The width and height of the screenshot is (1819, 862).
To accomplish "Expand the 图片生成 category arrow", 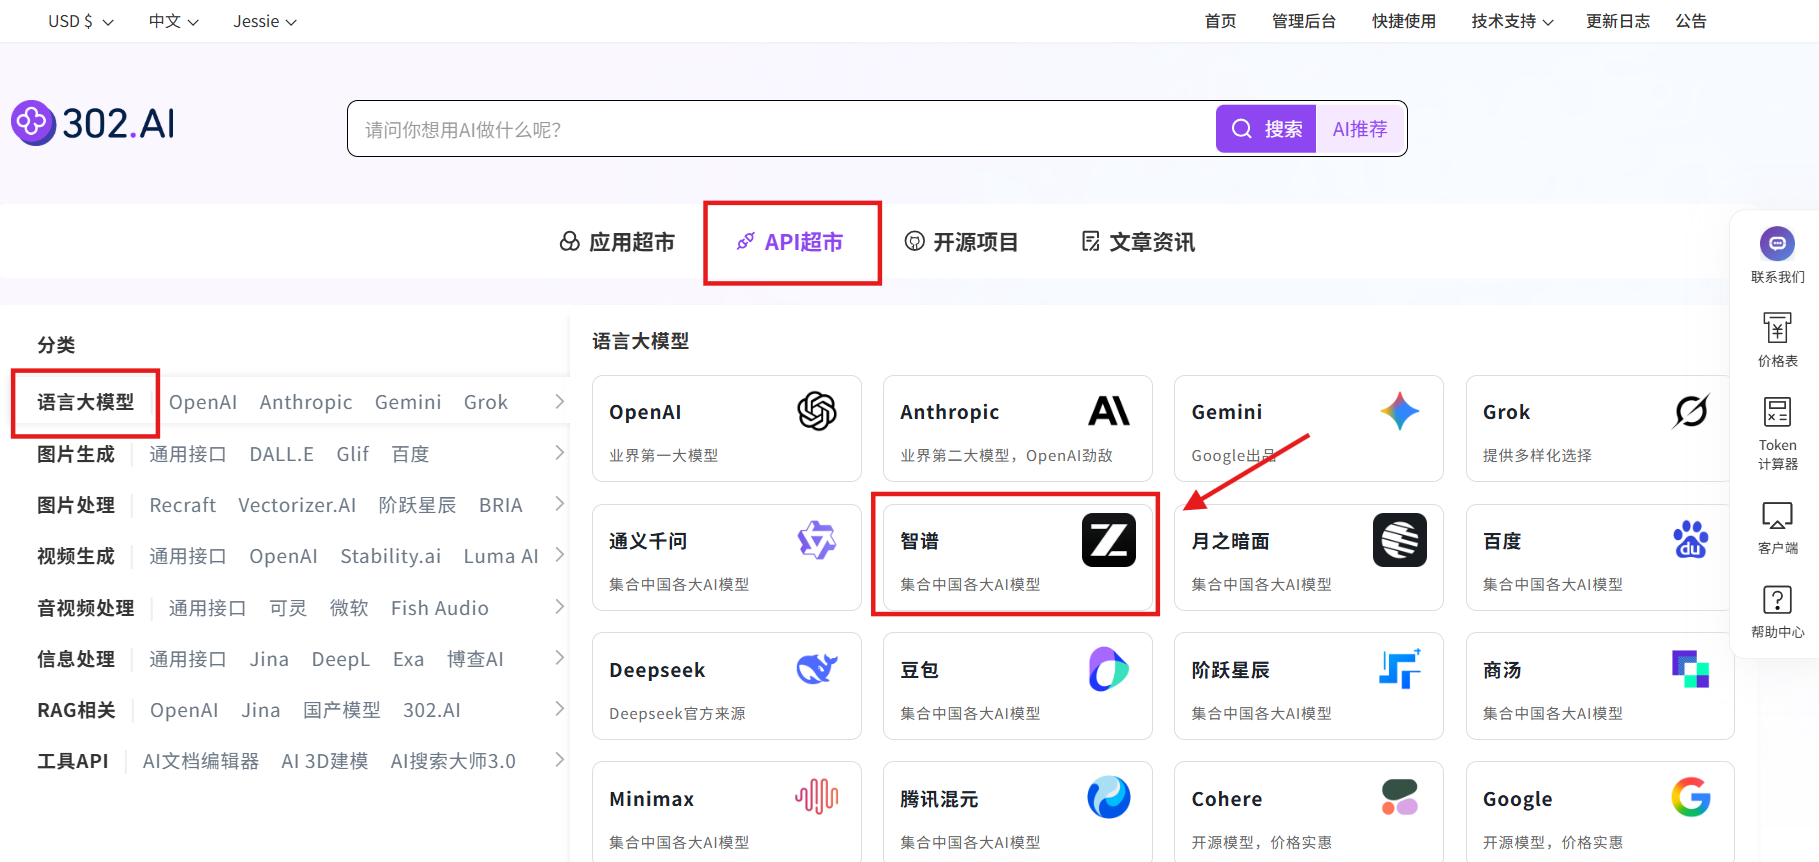I will (559, 453).
